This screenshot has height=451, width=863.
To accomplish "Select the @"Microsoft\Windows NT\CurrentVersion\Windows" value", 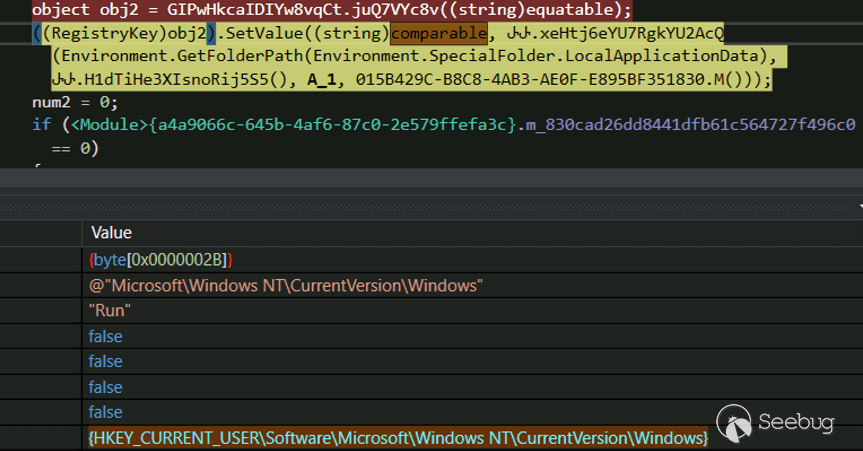I will pyautogui.click(x=286, y=286).
